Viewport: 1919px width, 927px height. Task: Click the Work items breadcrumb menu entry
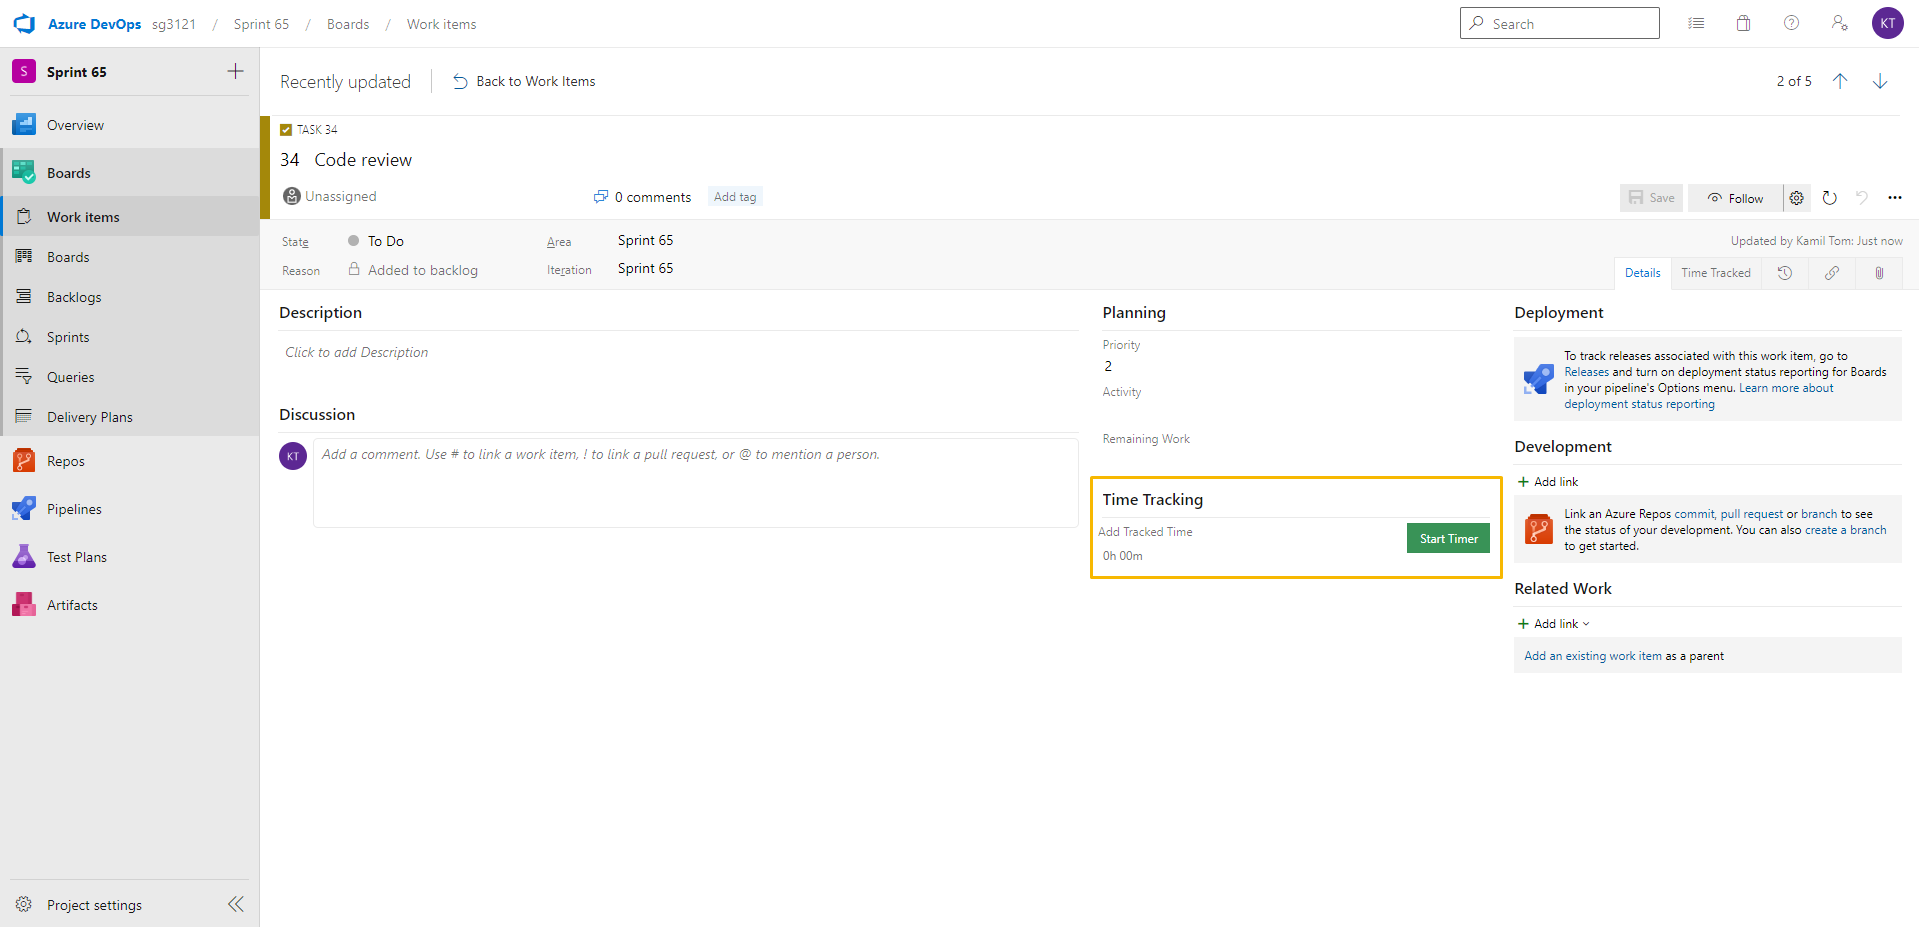(x=441, y=23)
